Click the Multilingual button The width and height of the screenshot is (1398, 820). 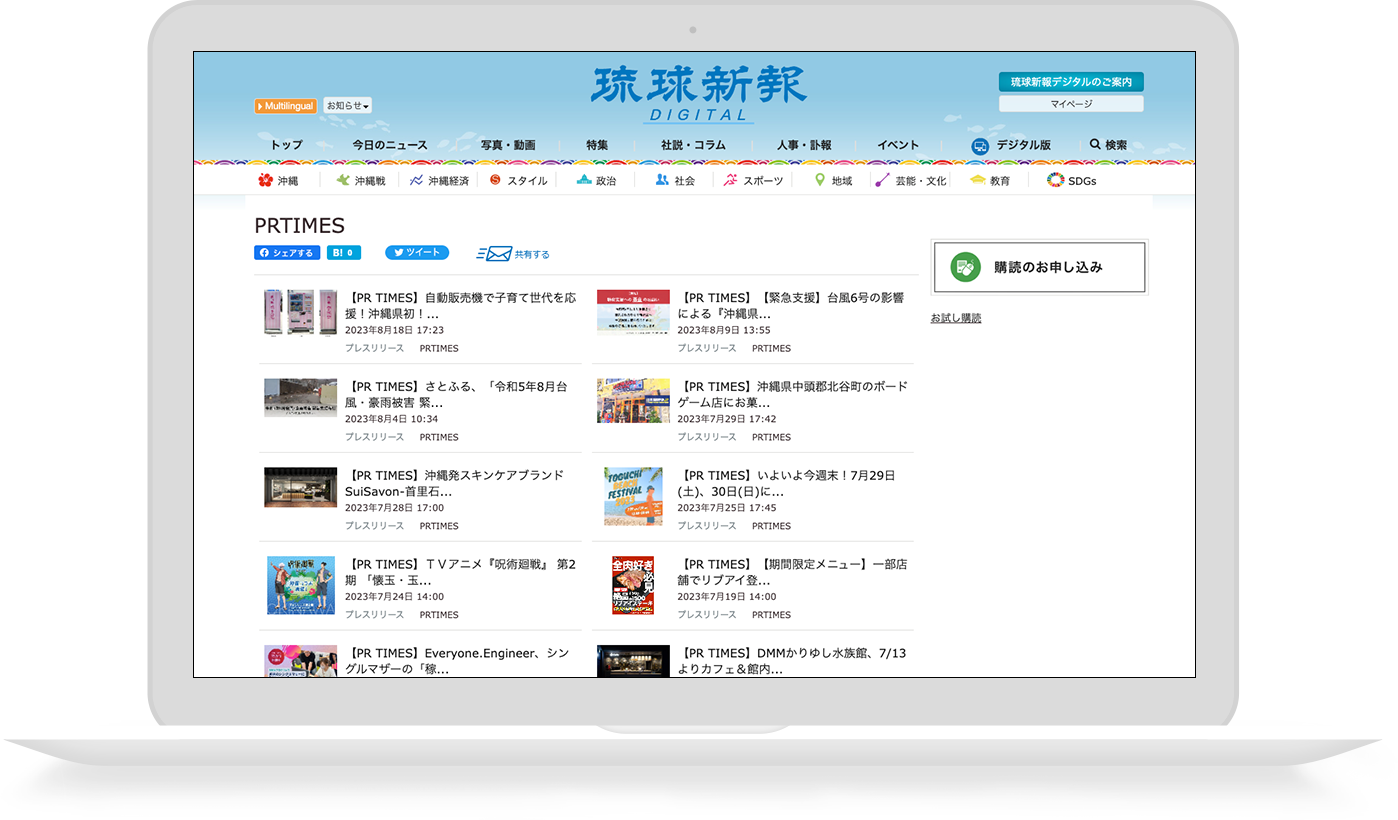coord(286,105)
